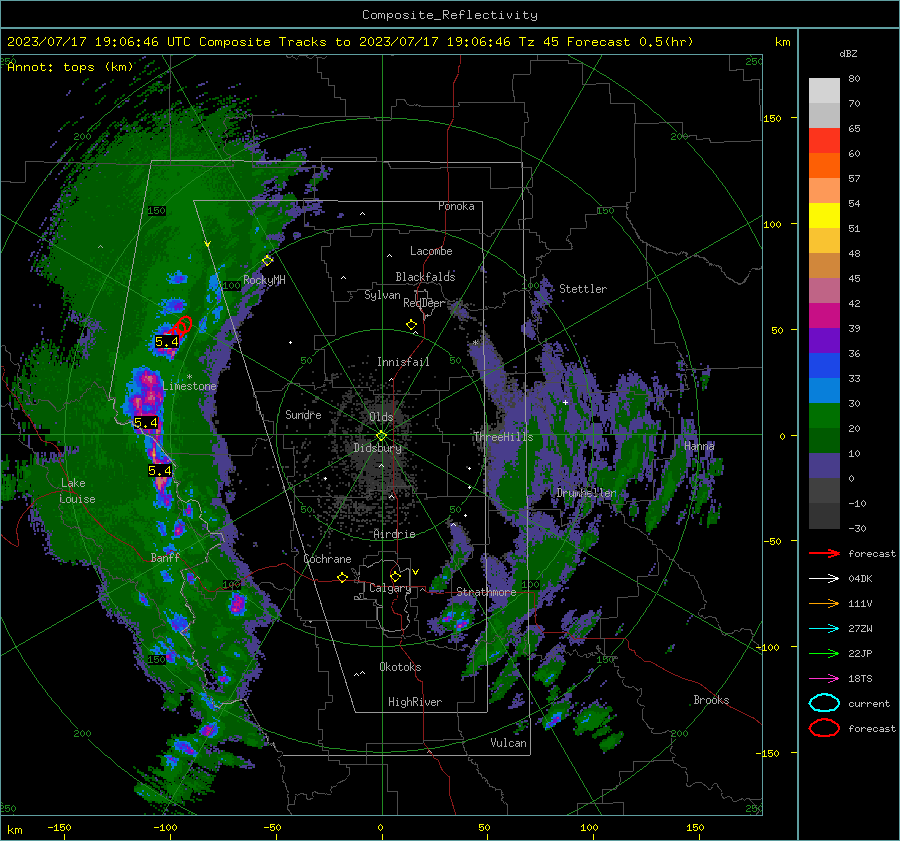Click the Olds city label
Image resolution: width=900 pixels, height=841 pixels.
click(x=381, y=417)
